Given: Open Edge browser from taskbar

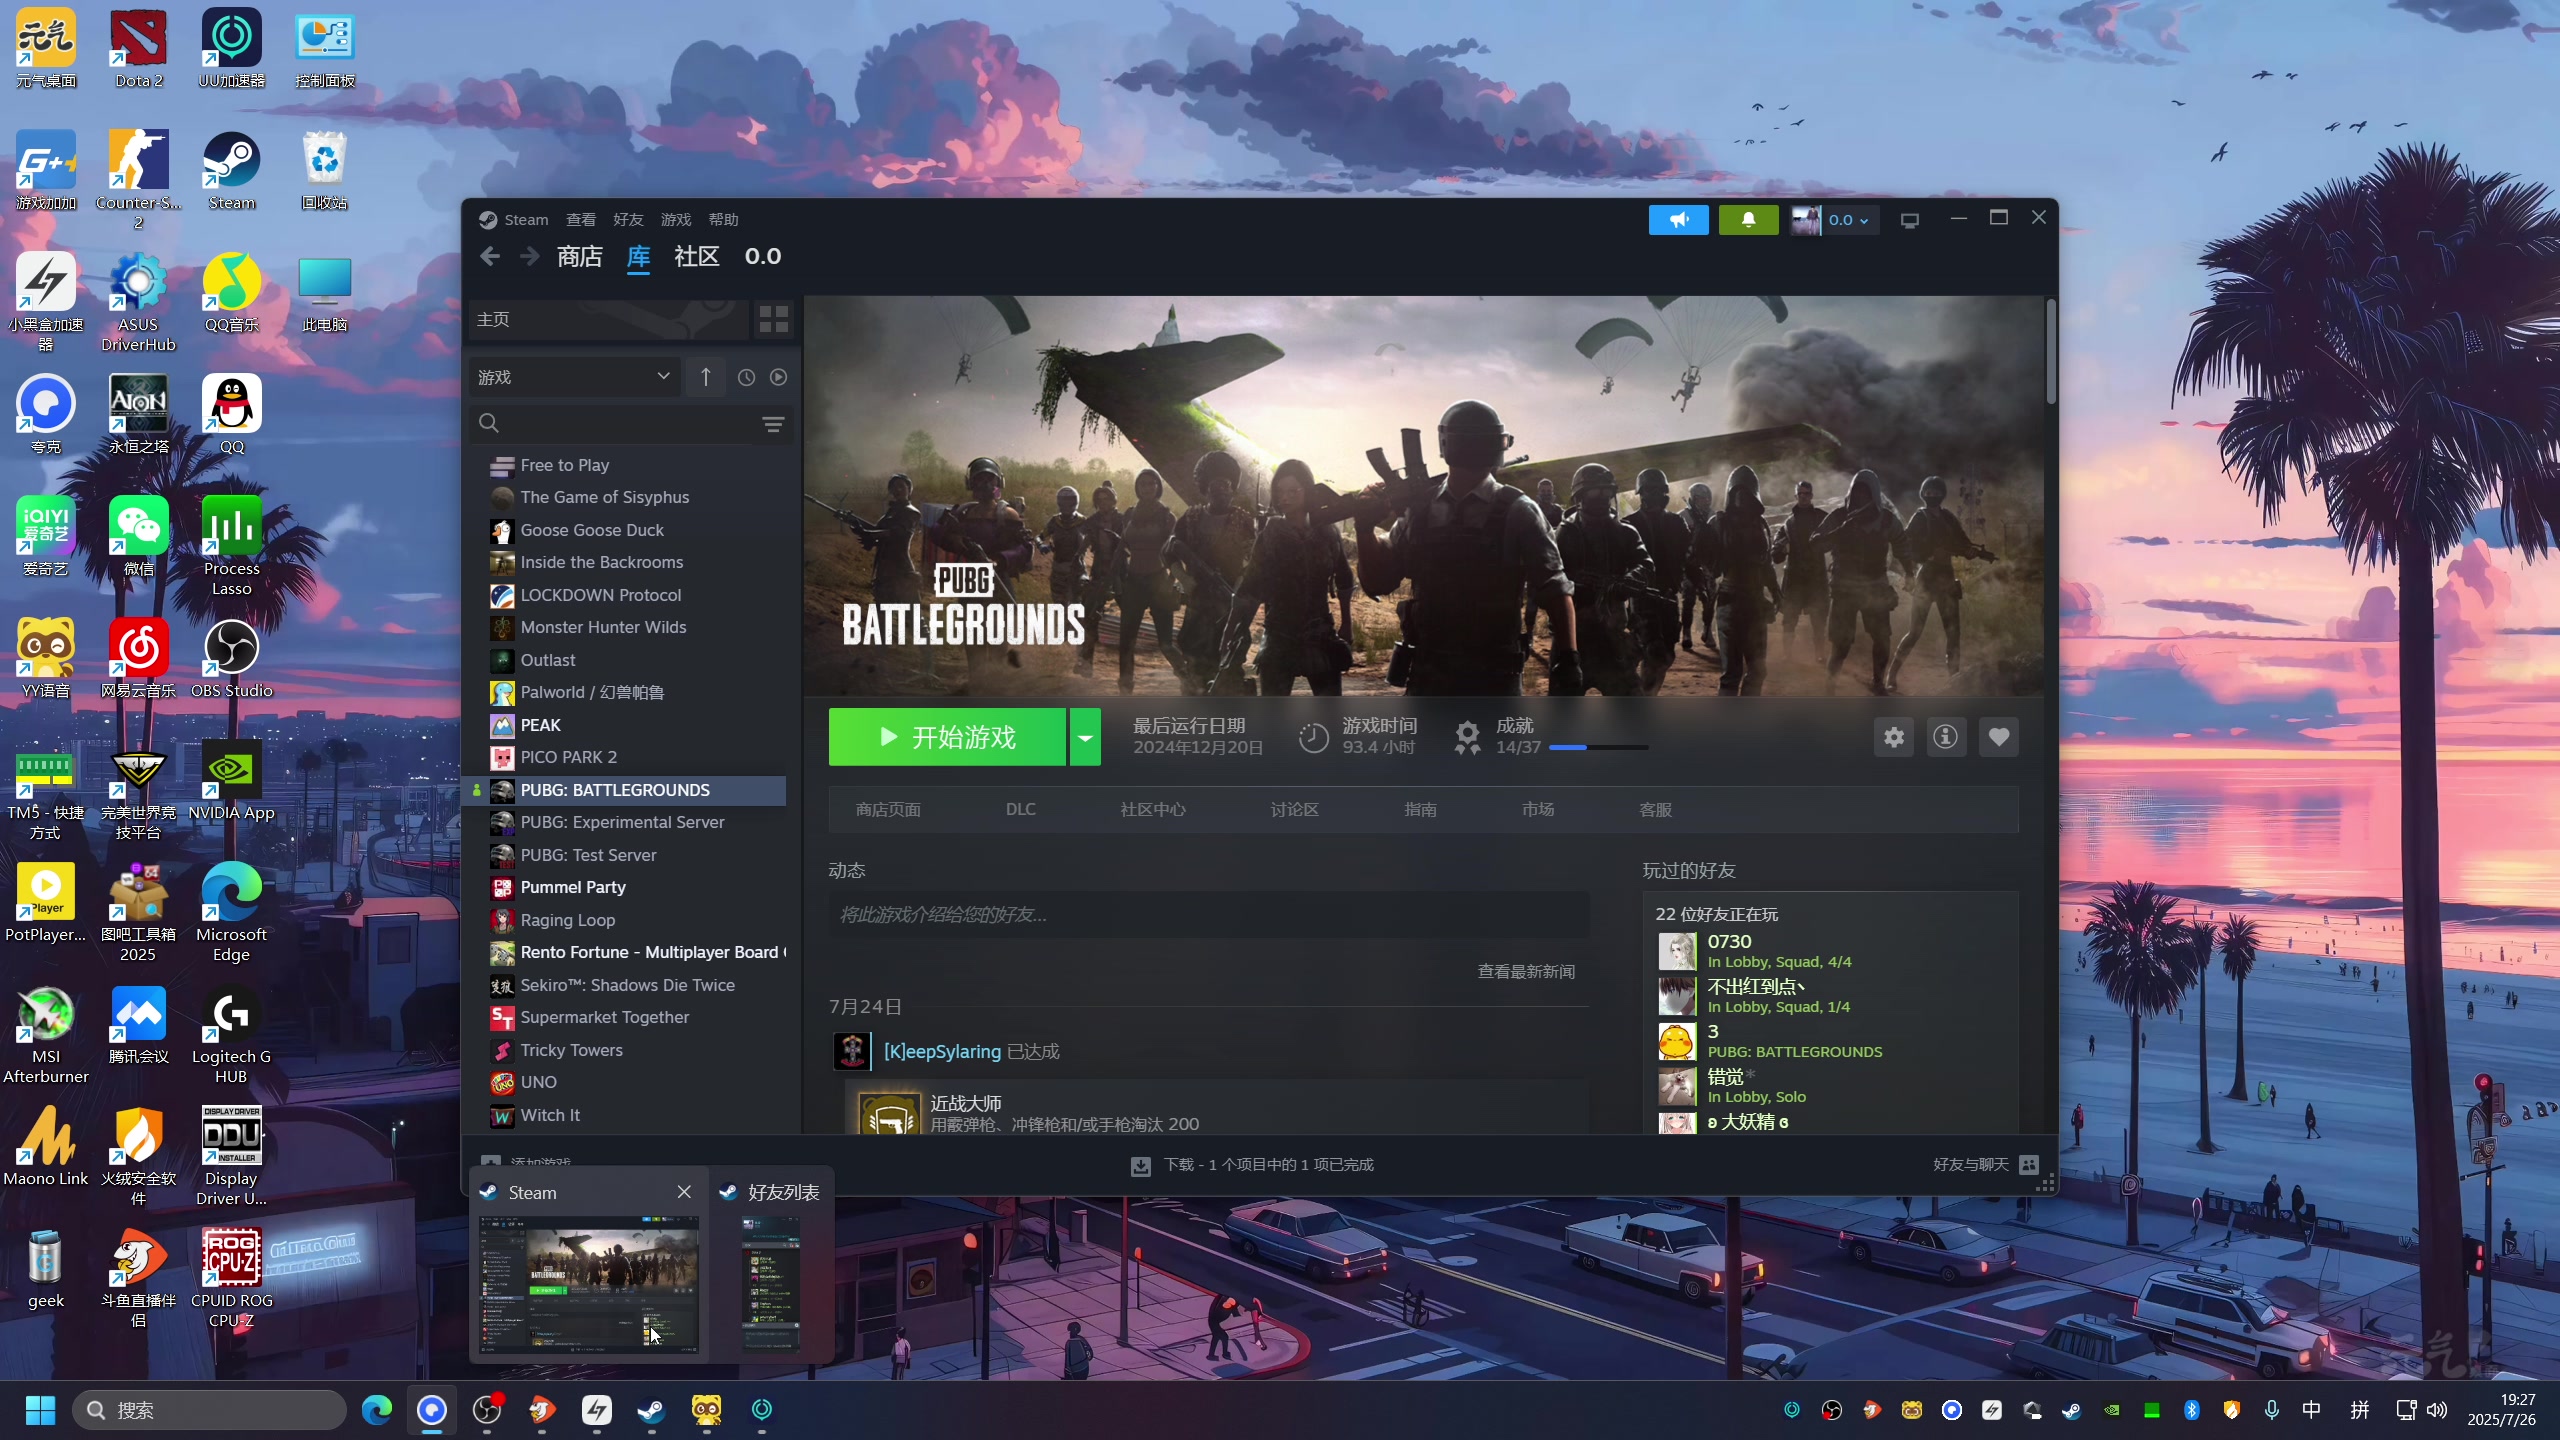Looking at the screenshot, I should pyautogui.click(x=377, y=1410).
